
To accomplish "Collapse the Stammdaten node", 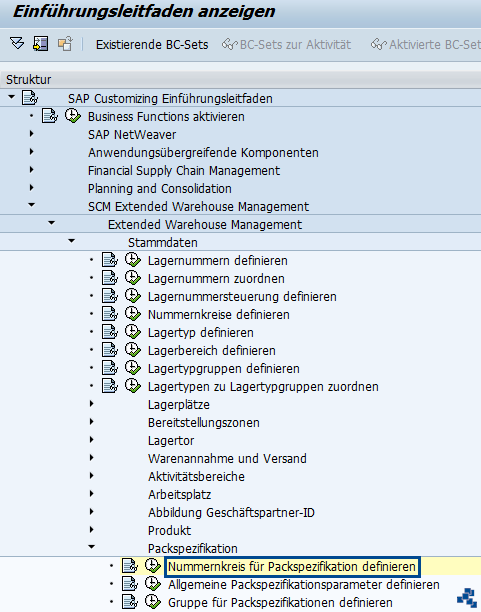I will [x=71, y=240].
